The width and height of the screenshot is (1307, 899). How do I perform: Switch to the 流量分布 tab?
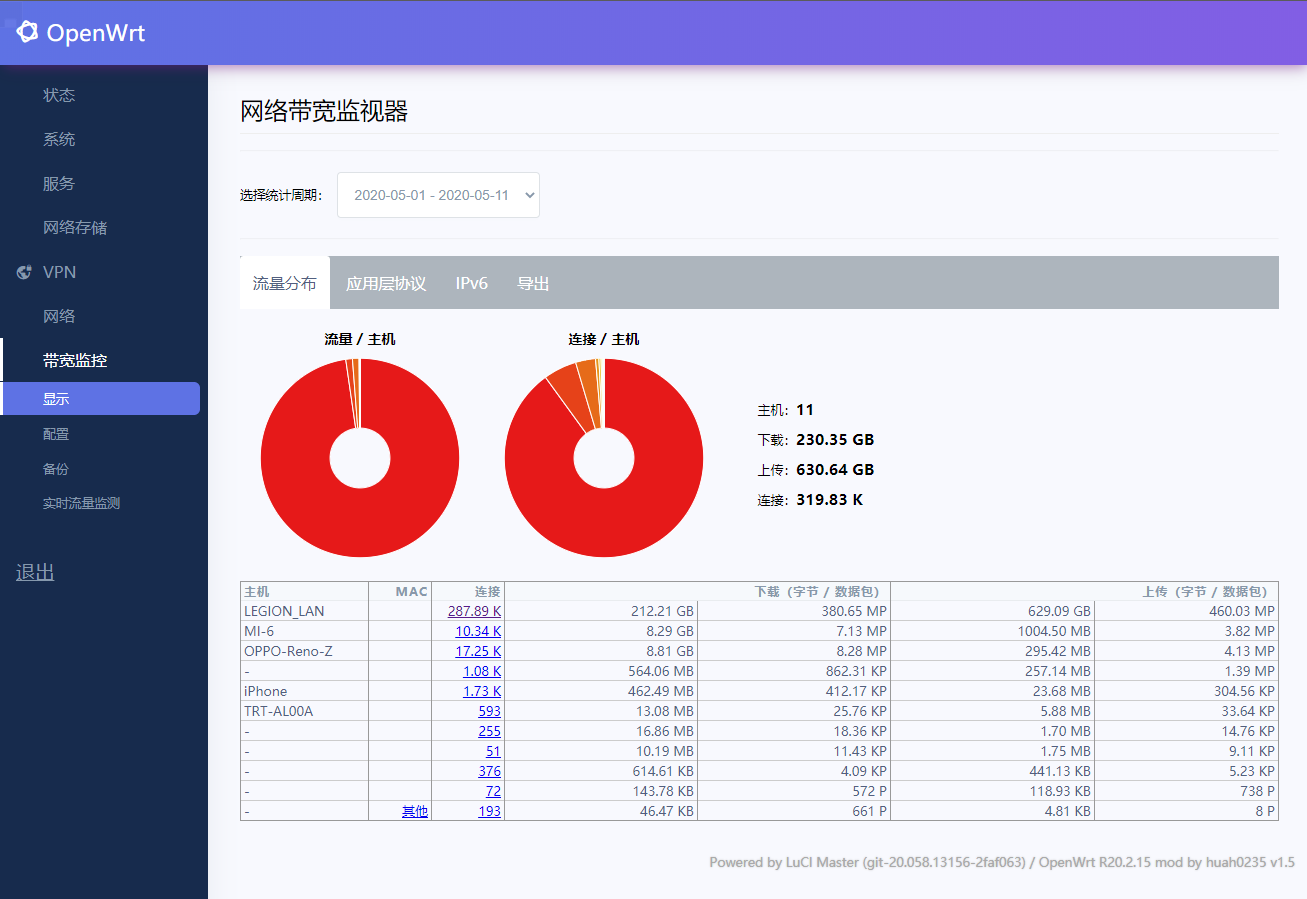click(285, 283)
